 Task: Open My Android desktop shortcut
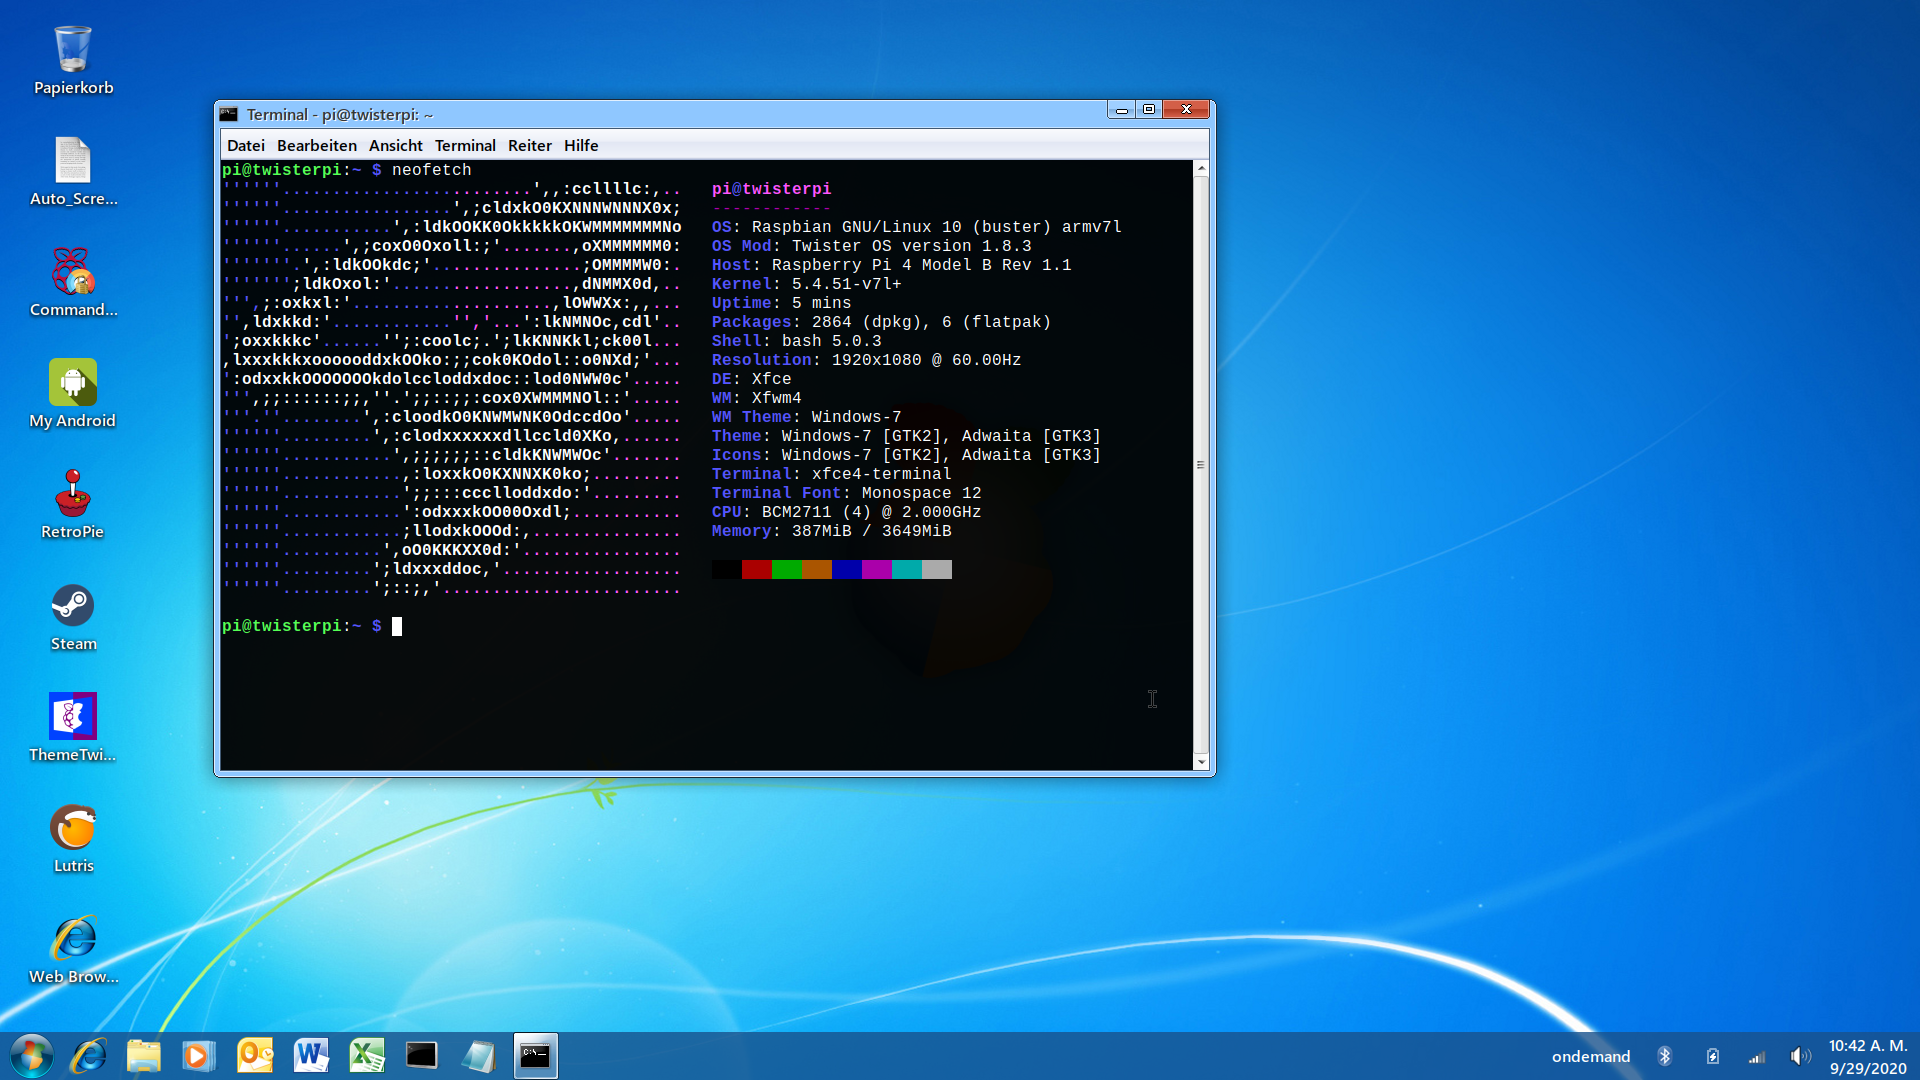click(73, 393)
